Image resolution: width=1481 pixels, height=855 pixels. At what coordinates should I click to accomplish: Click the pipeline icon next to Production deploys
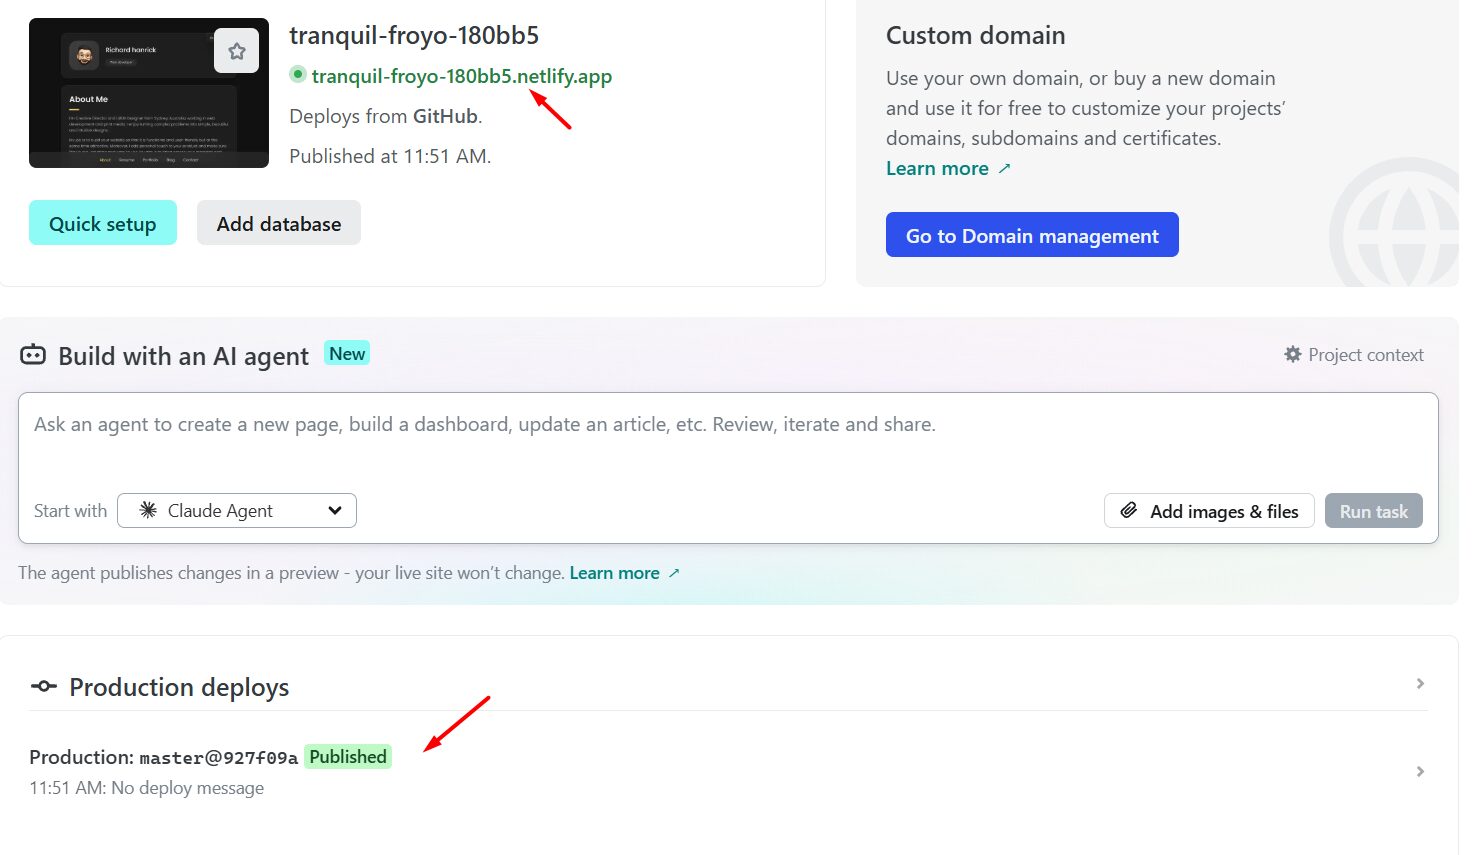pos(43,686)
